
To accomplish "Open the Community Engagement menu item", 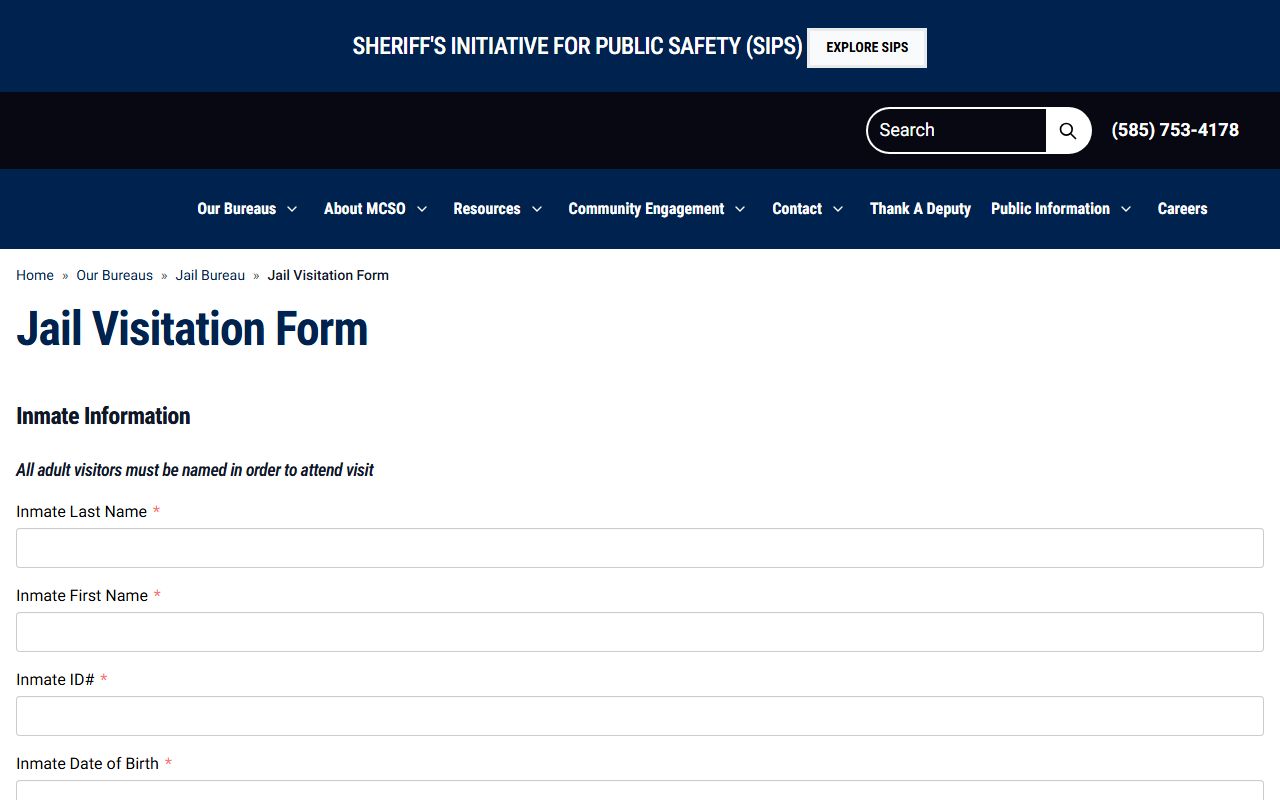I will coord(646,209).
